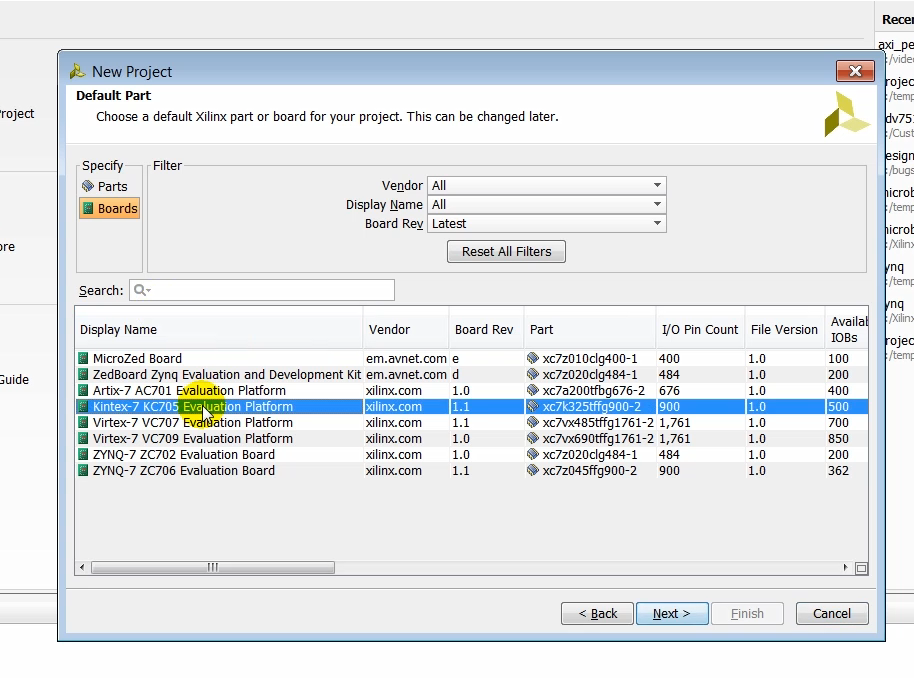Proceed with the Next button
The image size is (914, 678).
pos(672,614)
